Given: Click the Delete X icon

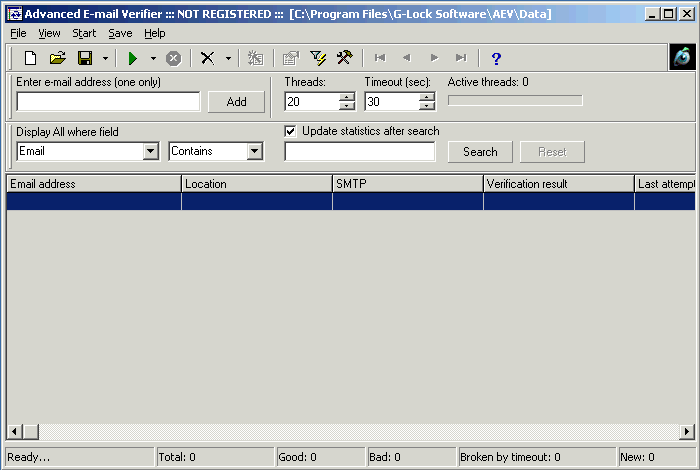Looking at the screenshot, I should [x=208, y=58].
